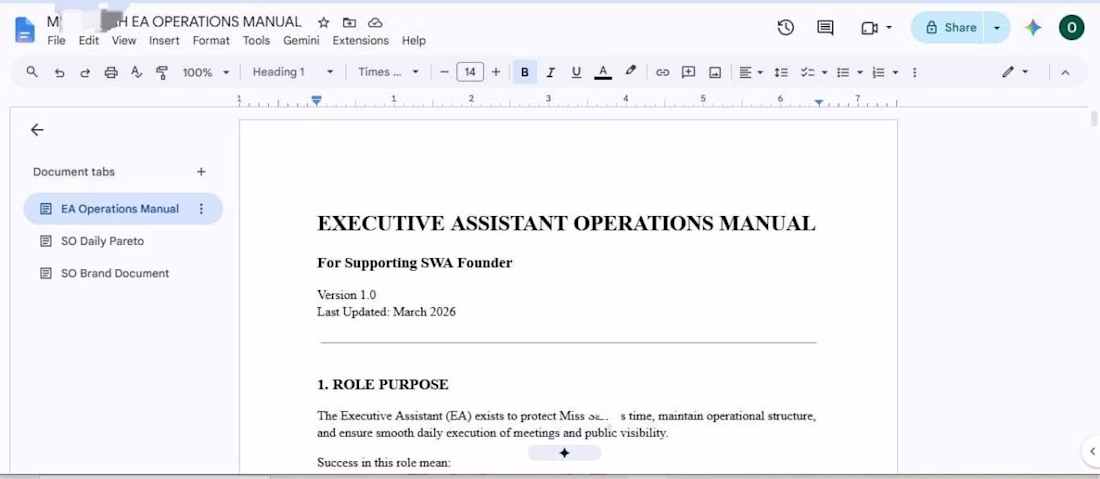Open the zoom 100% dropdown
This screenshot has height=479, width=1100.
pos(206,72)
